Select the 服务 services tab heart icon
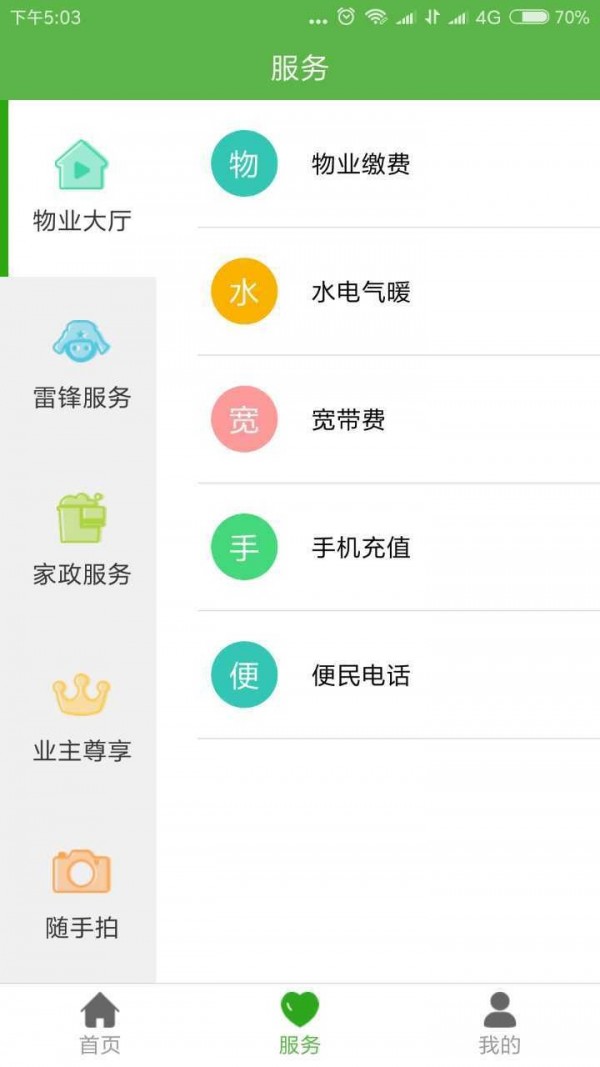This screenshot has height=1067, width=600. pyautogui.click(x=299, y=1014)
